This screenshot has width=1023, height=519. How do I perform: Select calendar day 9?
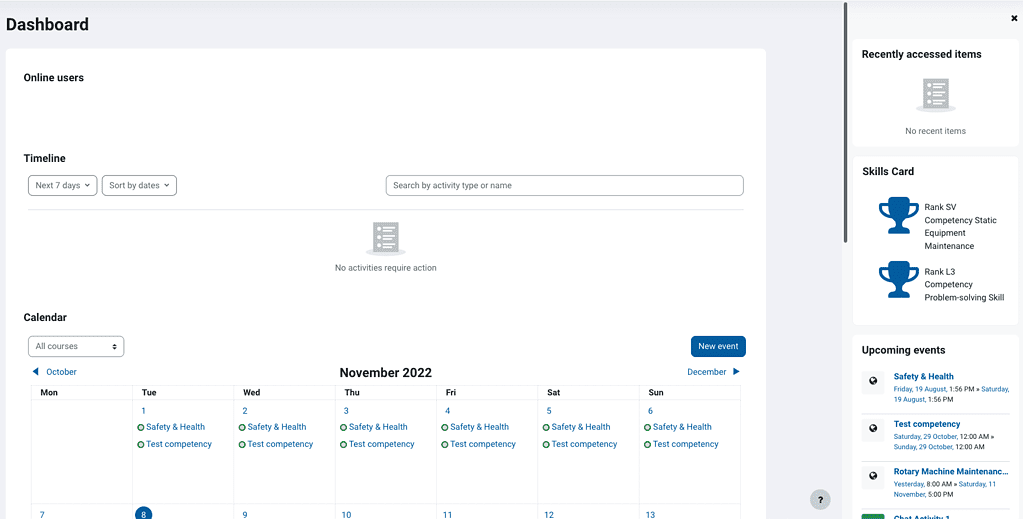click(245, 514)
